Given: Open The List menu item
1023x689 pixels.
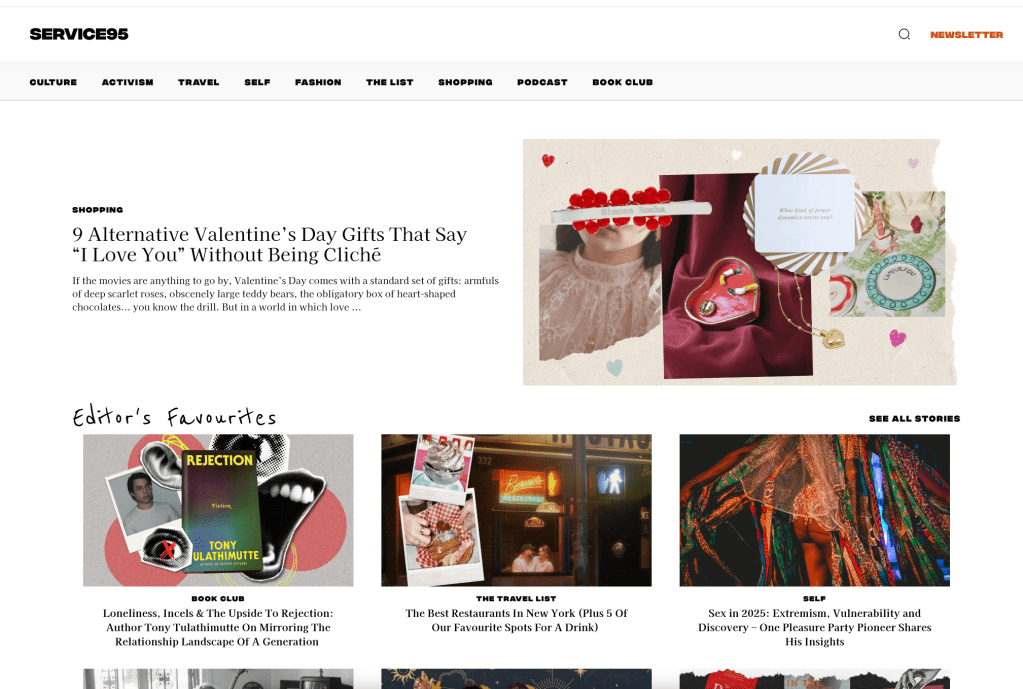Looking at the screenshot, I should (x=389, y=82).
